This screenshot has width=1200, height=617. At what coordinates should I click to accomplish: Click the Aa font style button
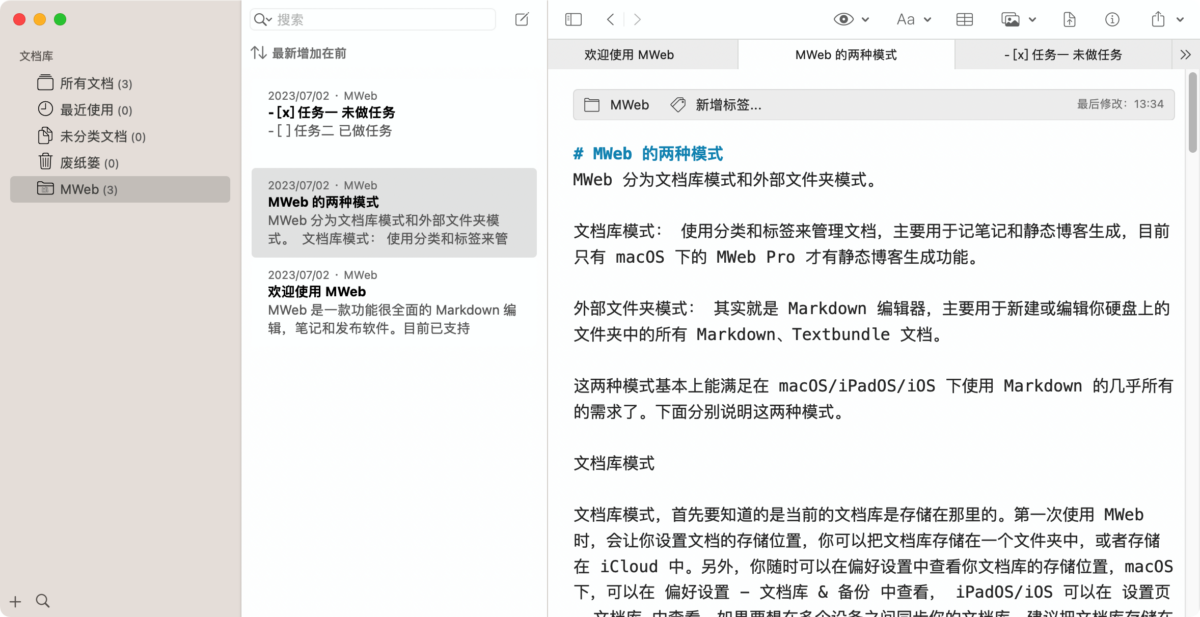pos(906,19)
